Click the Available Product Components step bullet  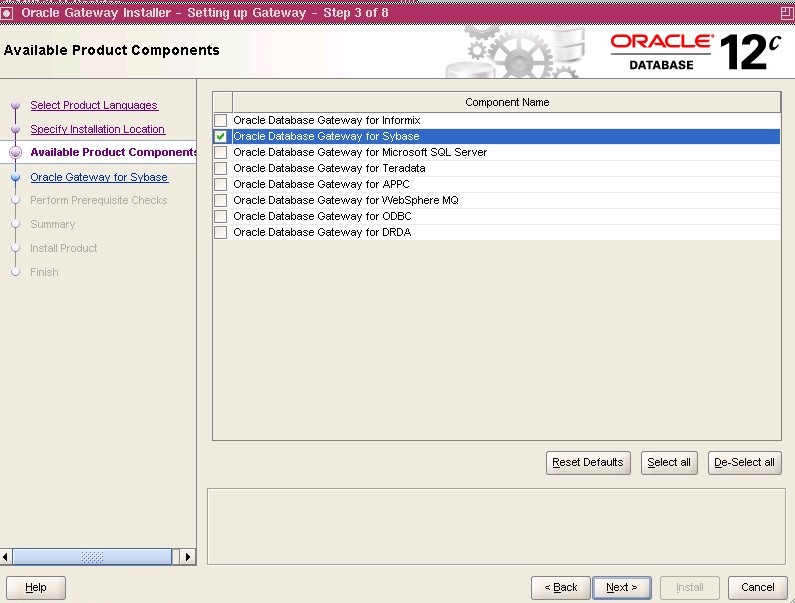coord(16,152)
